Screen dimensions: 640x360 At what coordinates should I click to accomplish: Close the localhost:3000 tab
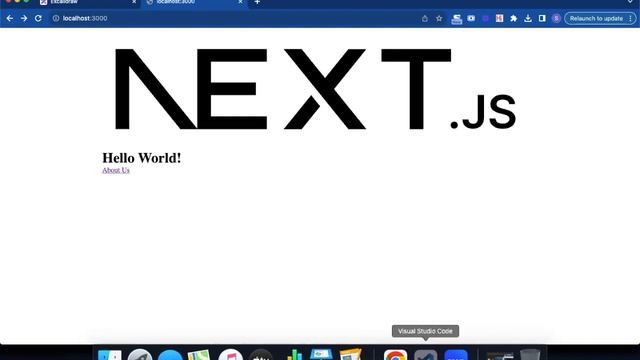240,2
